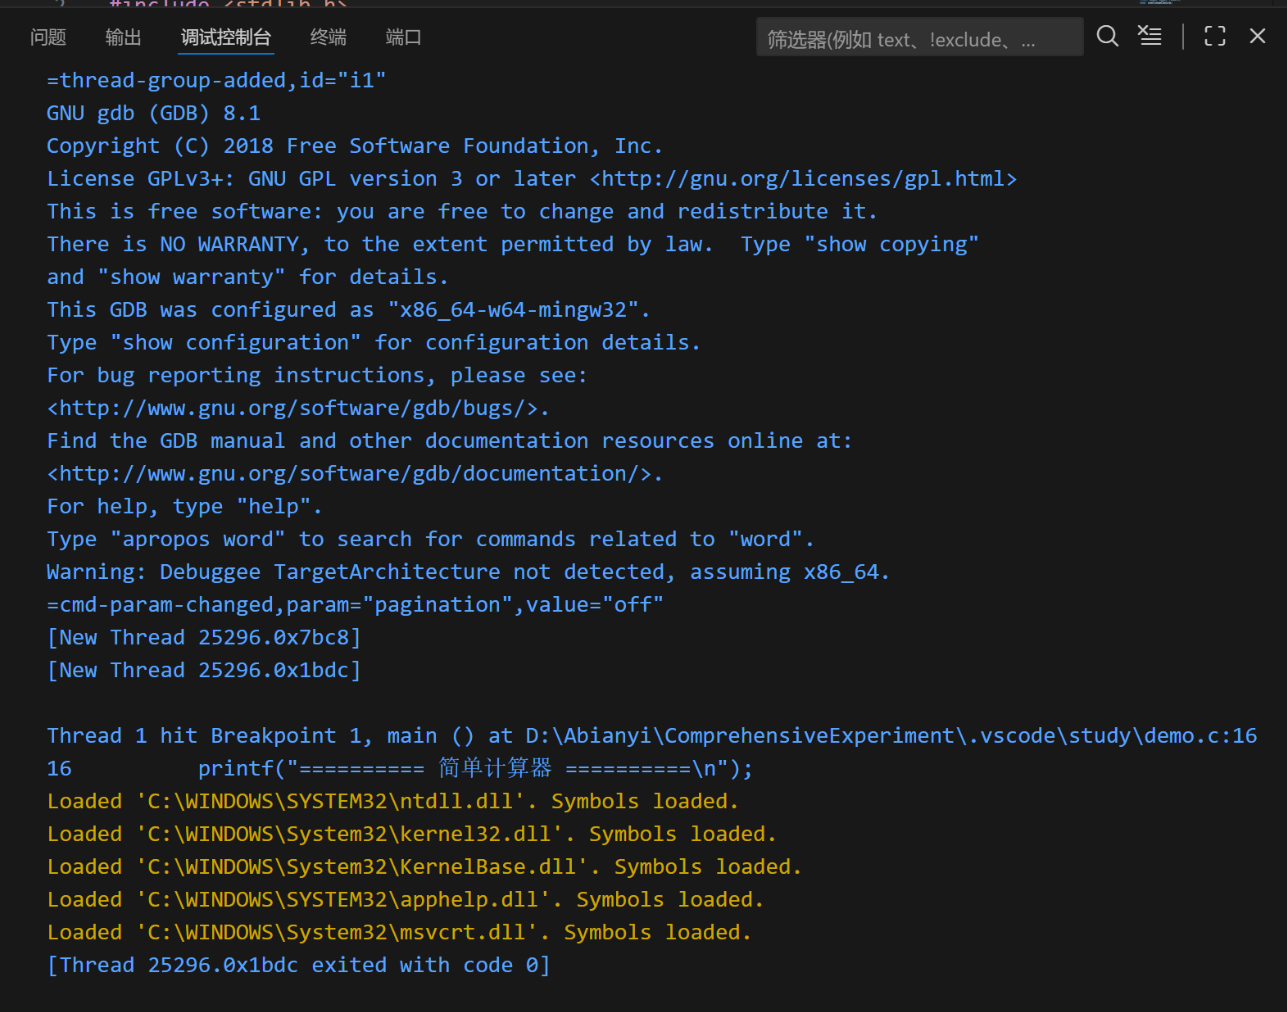Click the 'Loaded KernelBase.dll' line
This screenshot has height=1012, width=1287.
(x=424, y=868)
